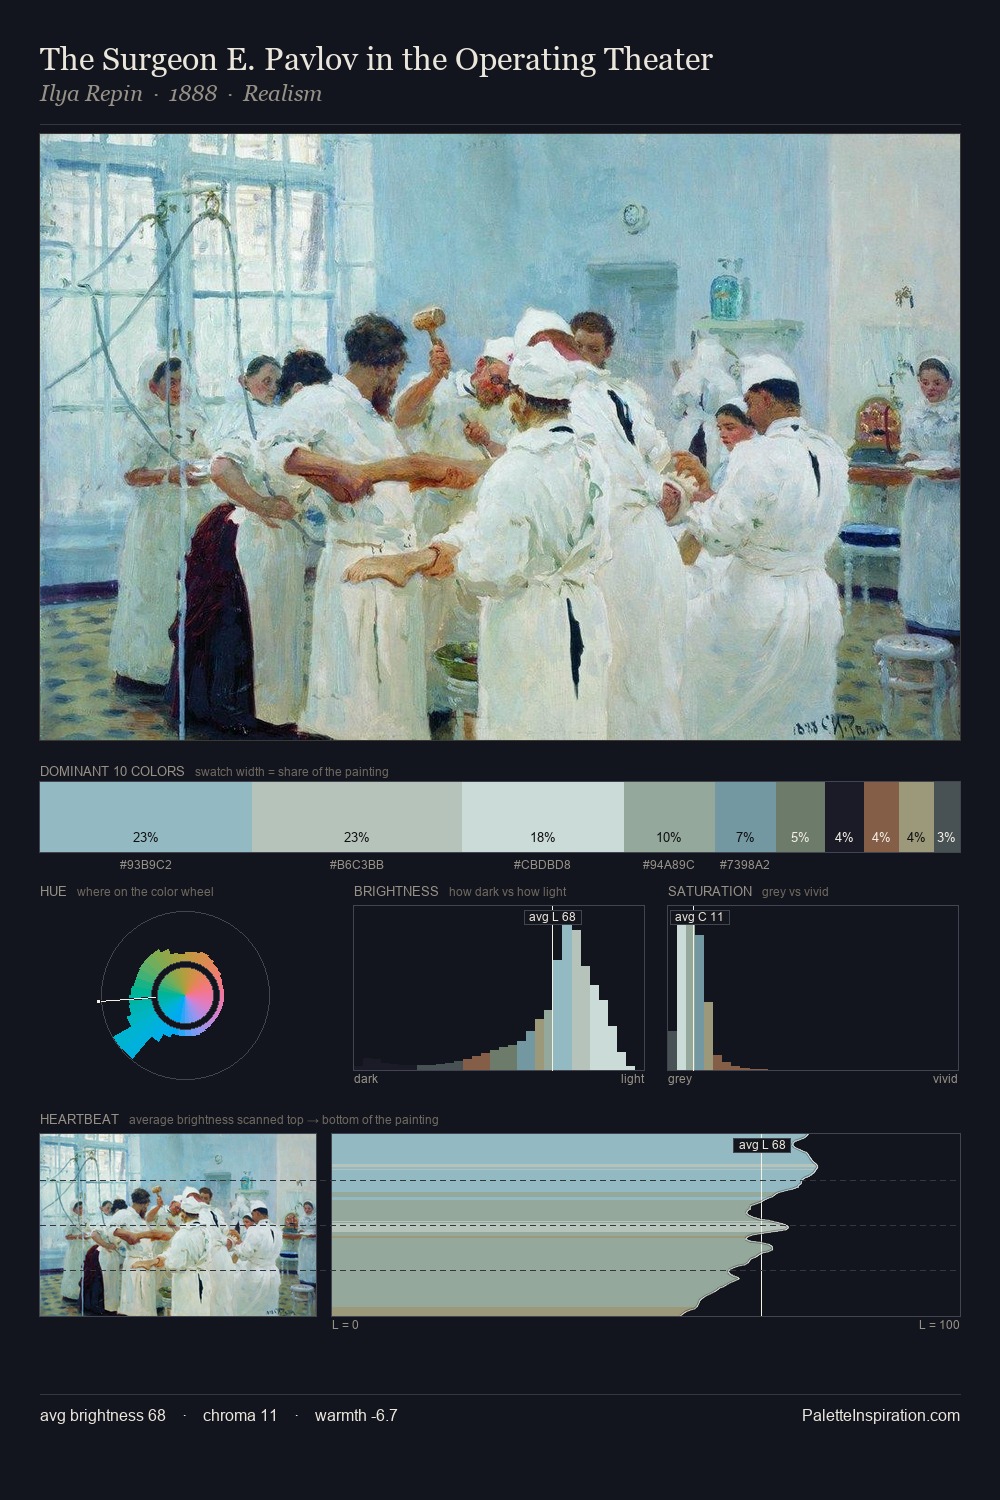The height and width of the screenshot is (1500, 1000).
Task: Click the 'SATURATION' section heading
Action: point(710,892)
